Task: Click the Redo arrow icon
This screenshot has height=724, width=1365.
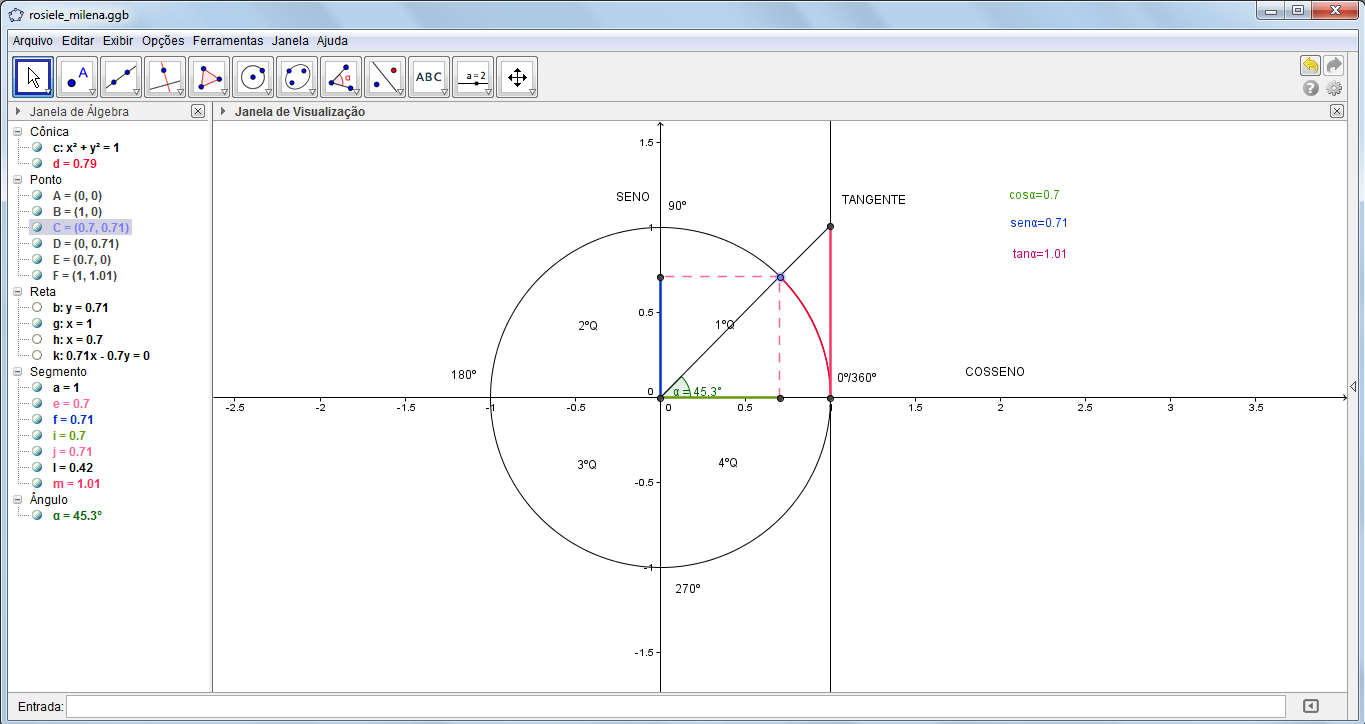Action: point(1334,65)
